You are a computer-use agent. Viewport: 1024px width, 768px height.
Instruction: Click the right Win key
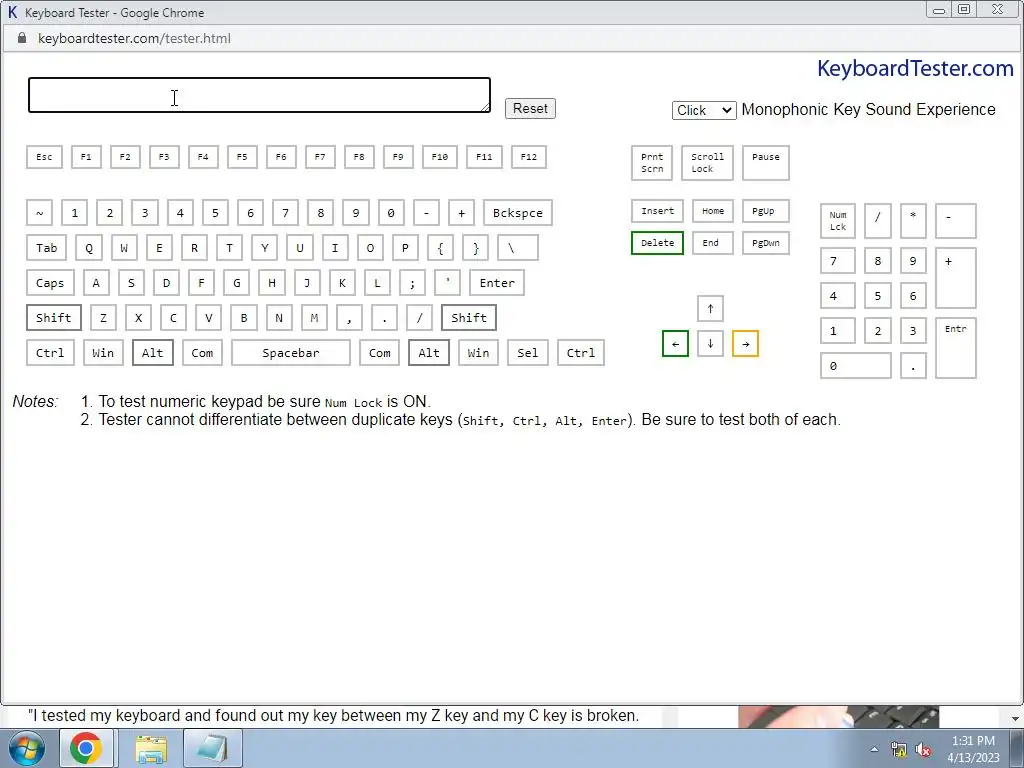[478, 353]
